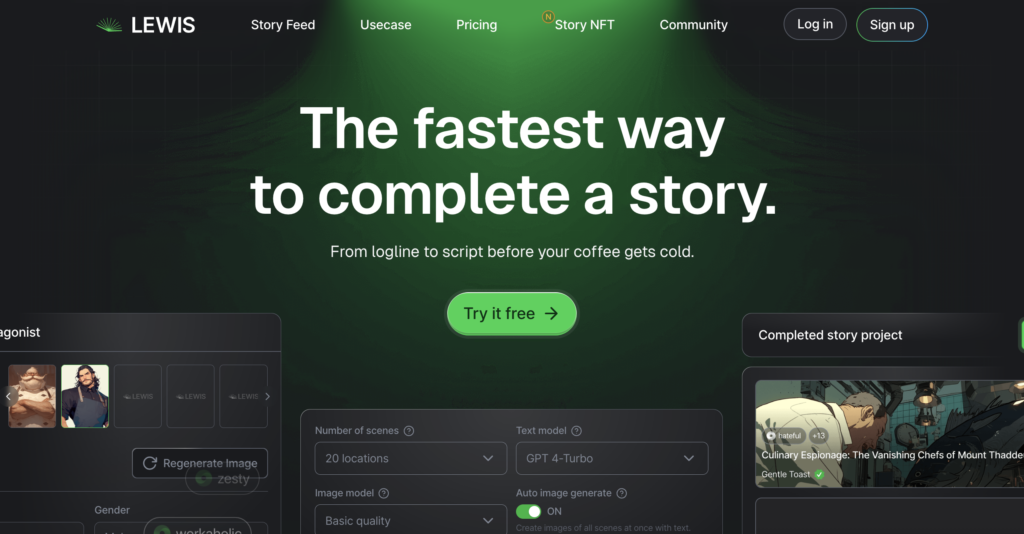The image size is (1024, 534).
Task: Open the GPT 4-Turbo text model dropdown
Action: click(x=612, y=458)
